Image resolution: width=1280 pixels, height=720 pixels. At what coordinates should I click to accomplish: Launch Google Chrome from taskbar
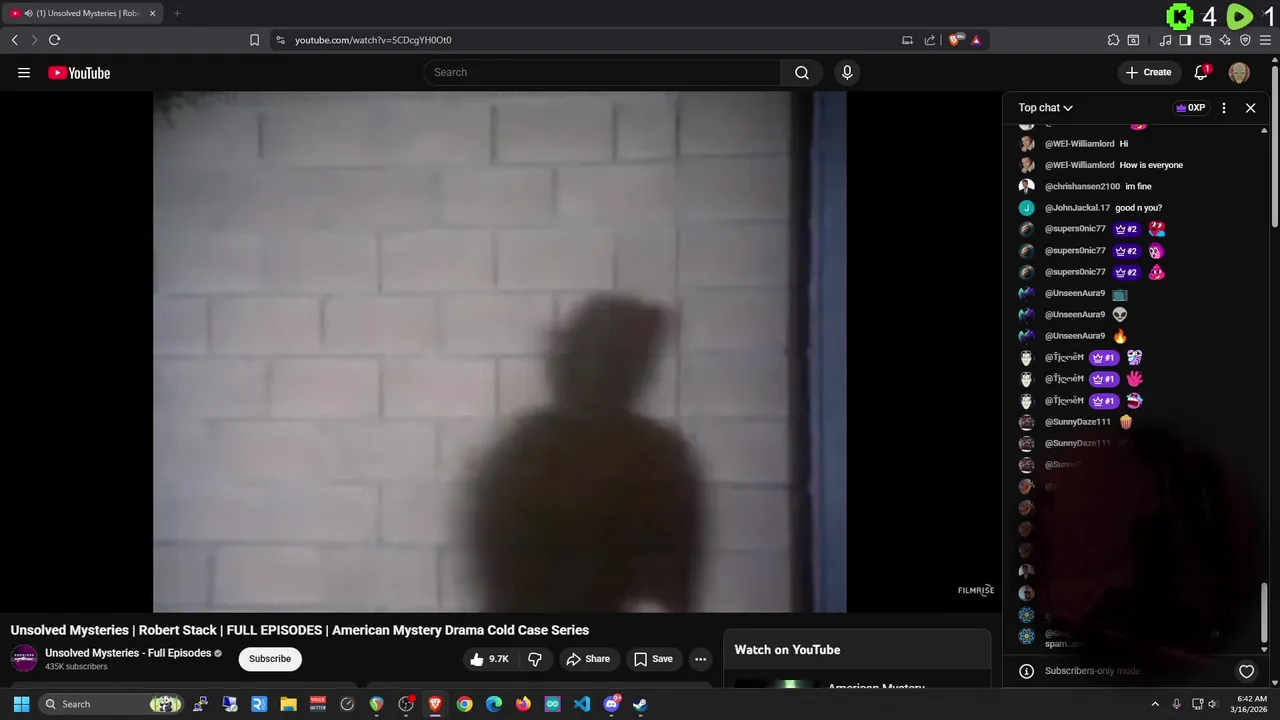[465, 704]
